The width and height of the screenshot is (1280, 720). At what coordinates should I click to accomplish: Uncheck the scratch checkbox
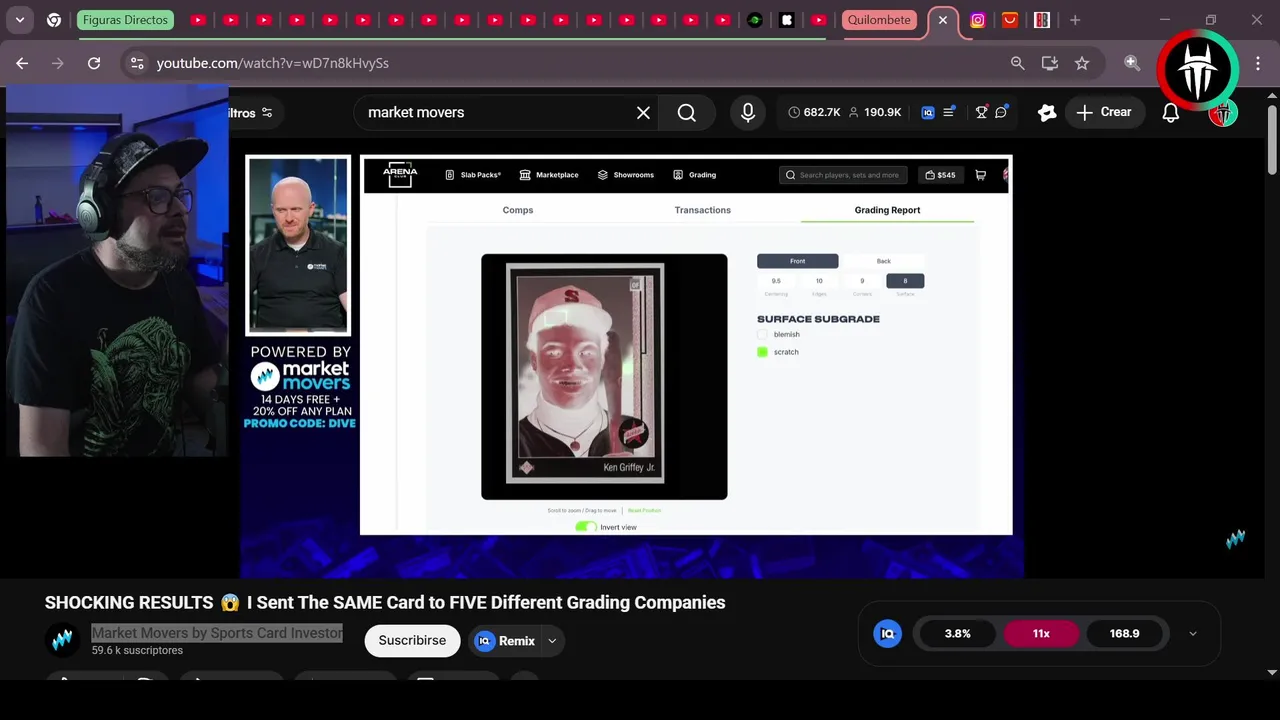762,352
